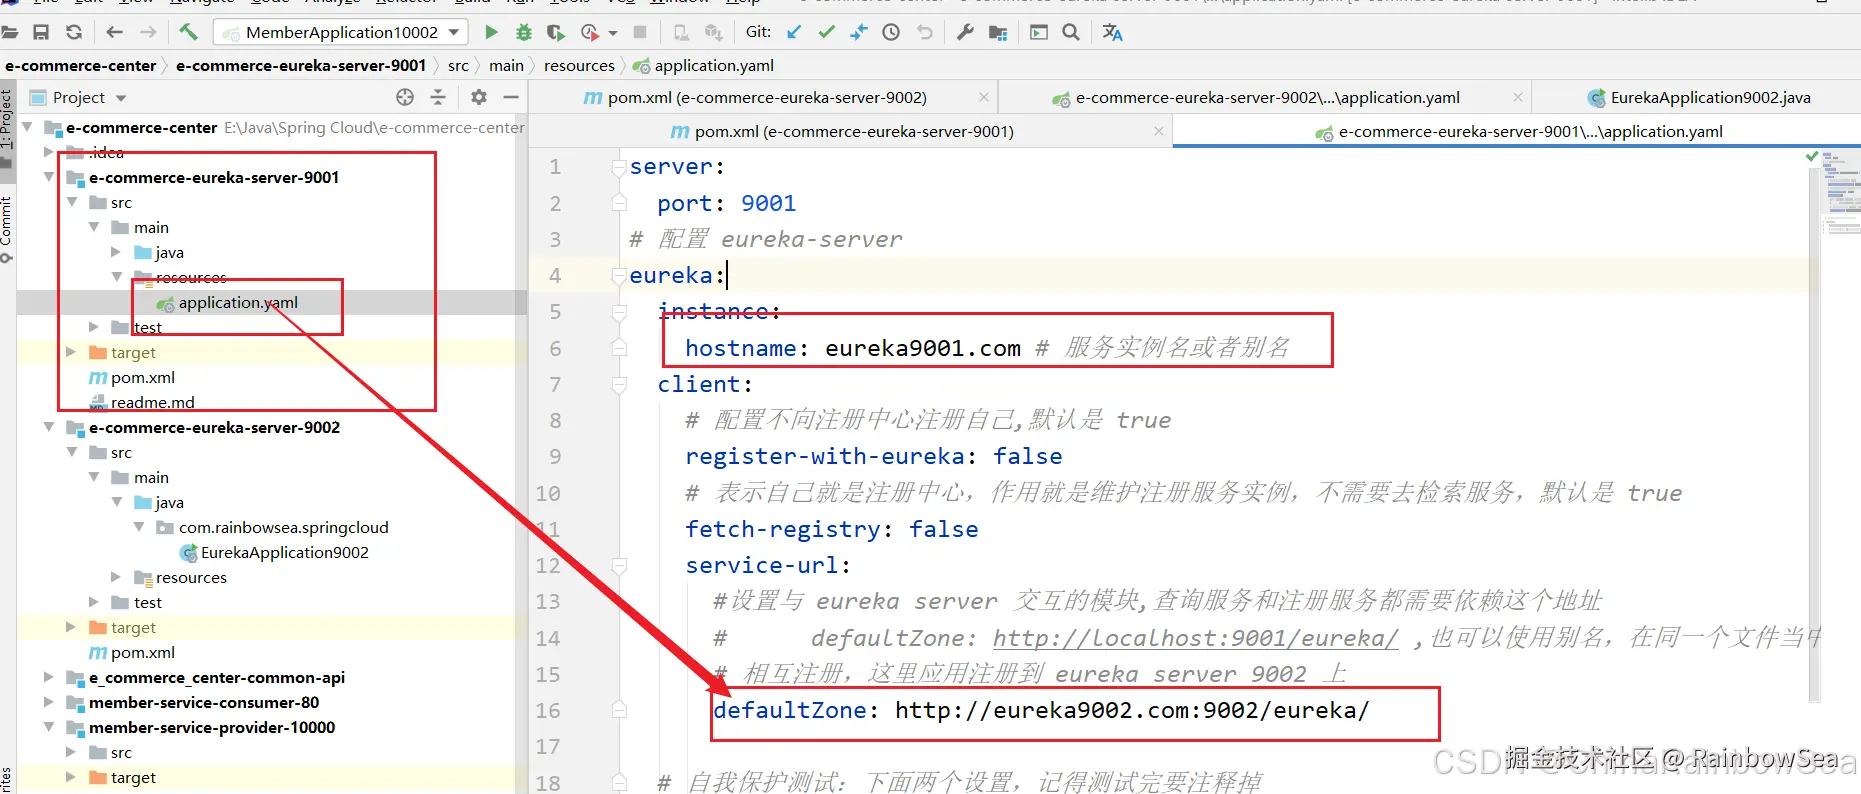Select readme.md in project tree

click(152, 402)
